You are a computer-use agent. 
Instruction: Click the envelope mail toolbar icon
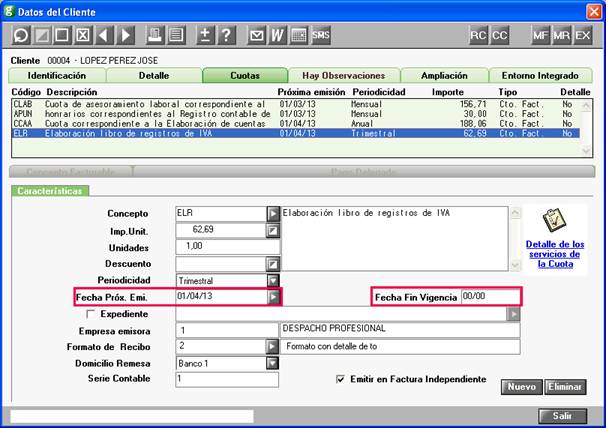257,36
